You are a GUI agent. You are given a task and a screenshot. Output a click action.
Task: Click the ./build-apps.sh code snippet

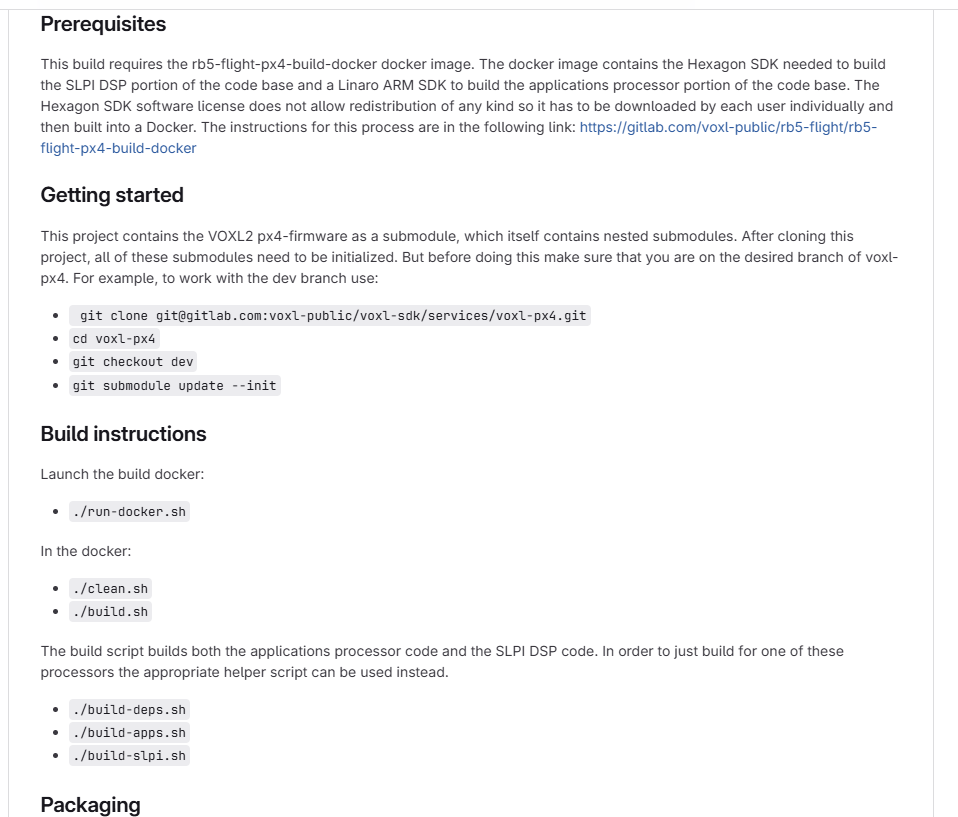point(129,732)
